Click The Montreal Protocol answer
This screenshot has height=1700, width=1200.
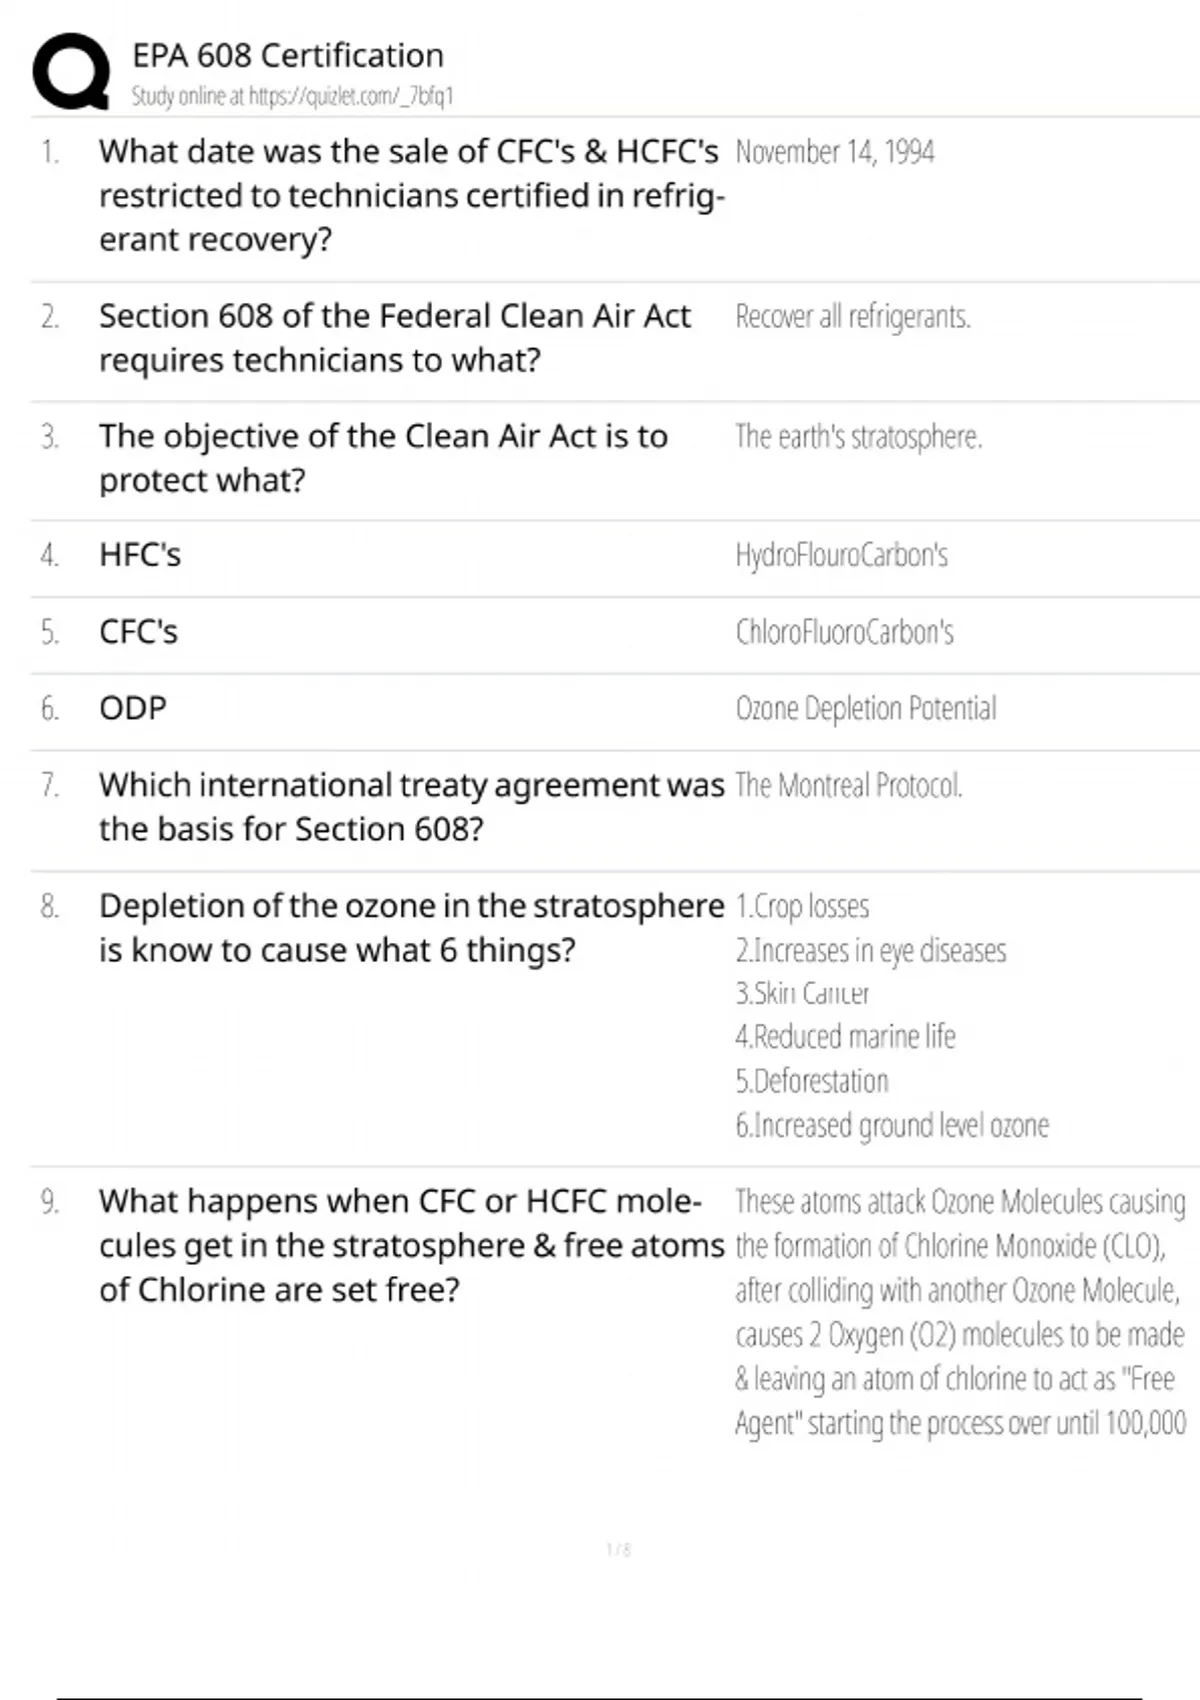[x=849, y=786]
